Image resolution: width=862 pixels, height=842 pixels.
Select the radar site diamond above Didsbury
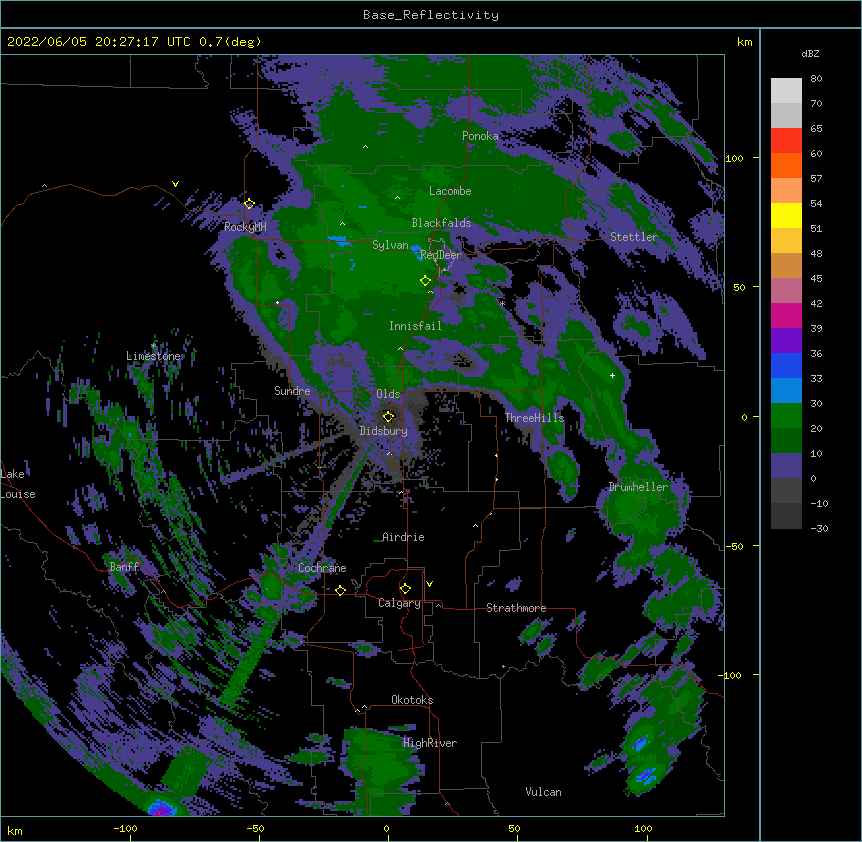[x=389, y=417]
